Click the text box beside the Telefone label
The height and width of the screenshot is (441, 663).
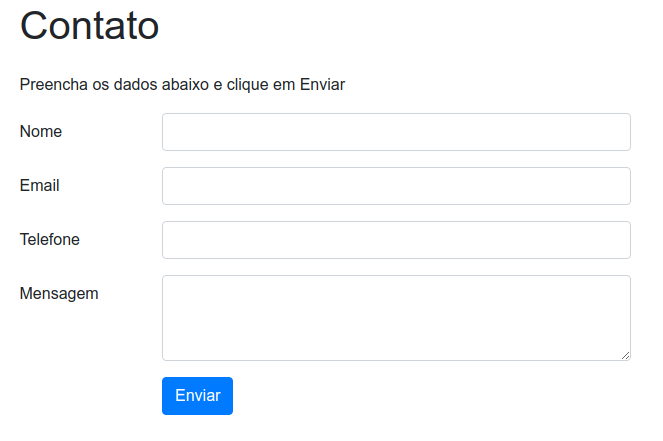pos(396,240)
